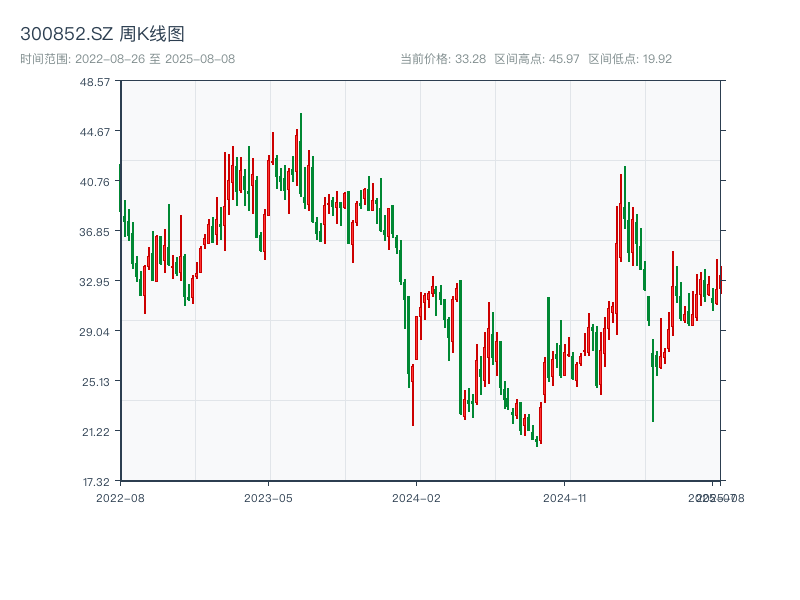Click the 48.57 y-axis price label
This screenshot has height=600, width=800.
tap(95, 81)
